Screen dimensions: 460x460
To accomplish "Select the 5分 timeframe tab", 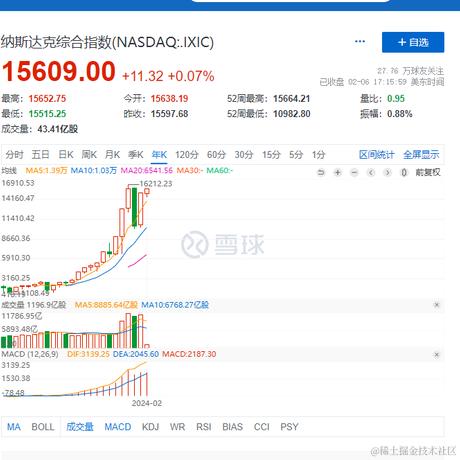I will (x=296, y=155).
